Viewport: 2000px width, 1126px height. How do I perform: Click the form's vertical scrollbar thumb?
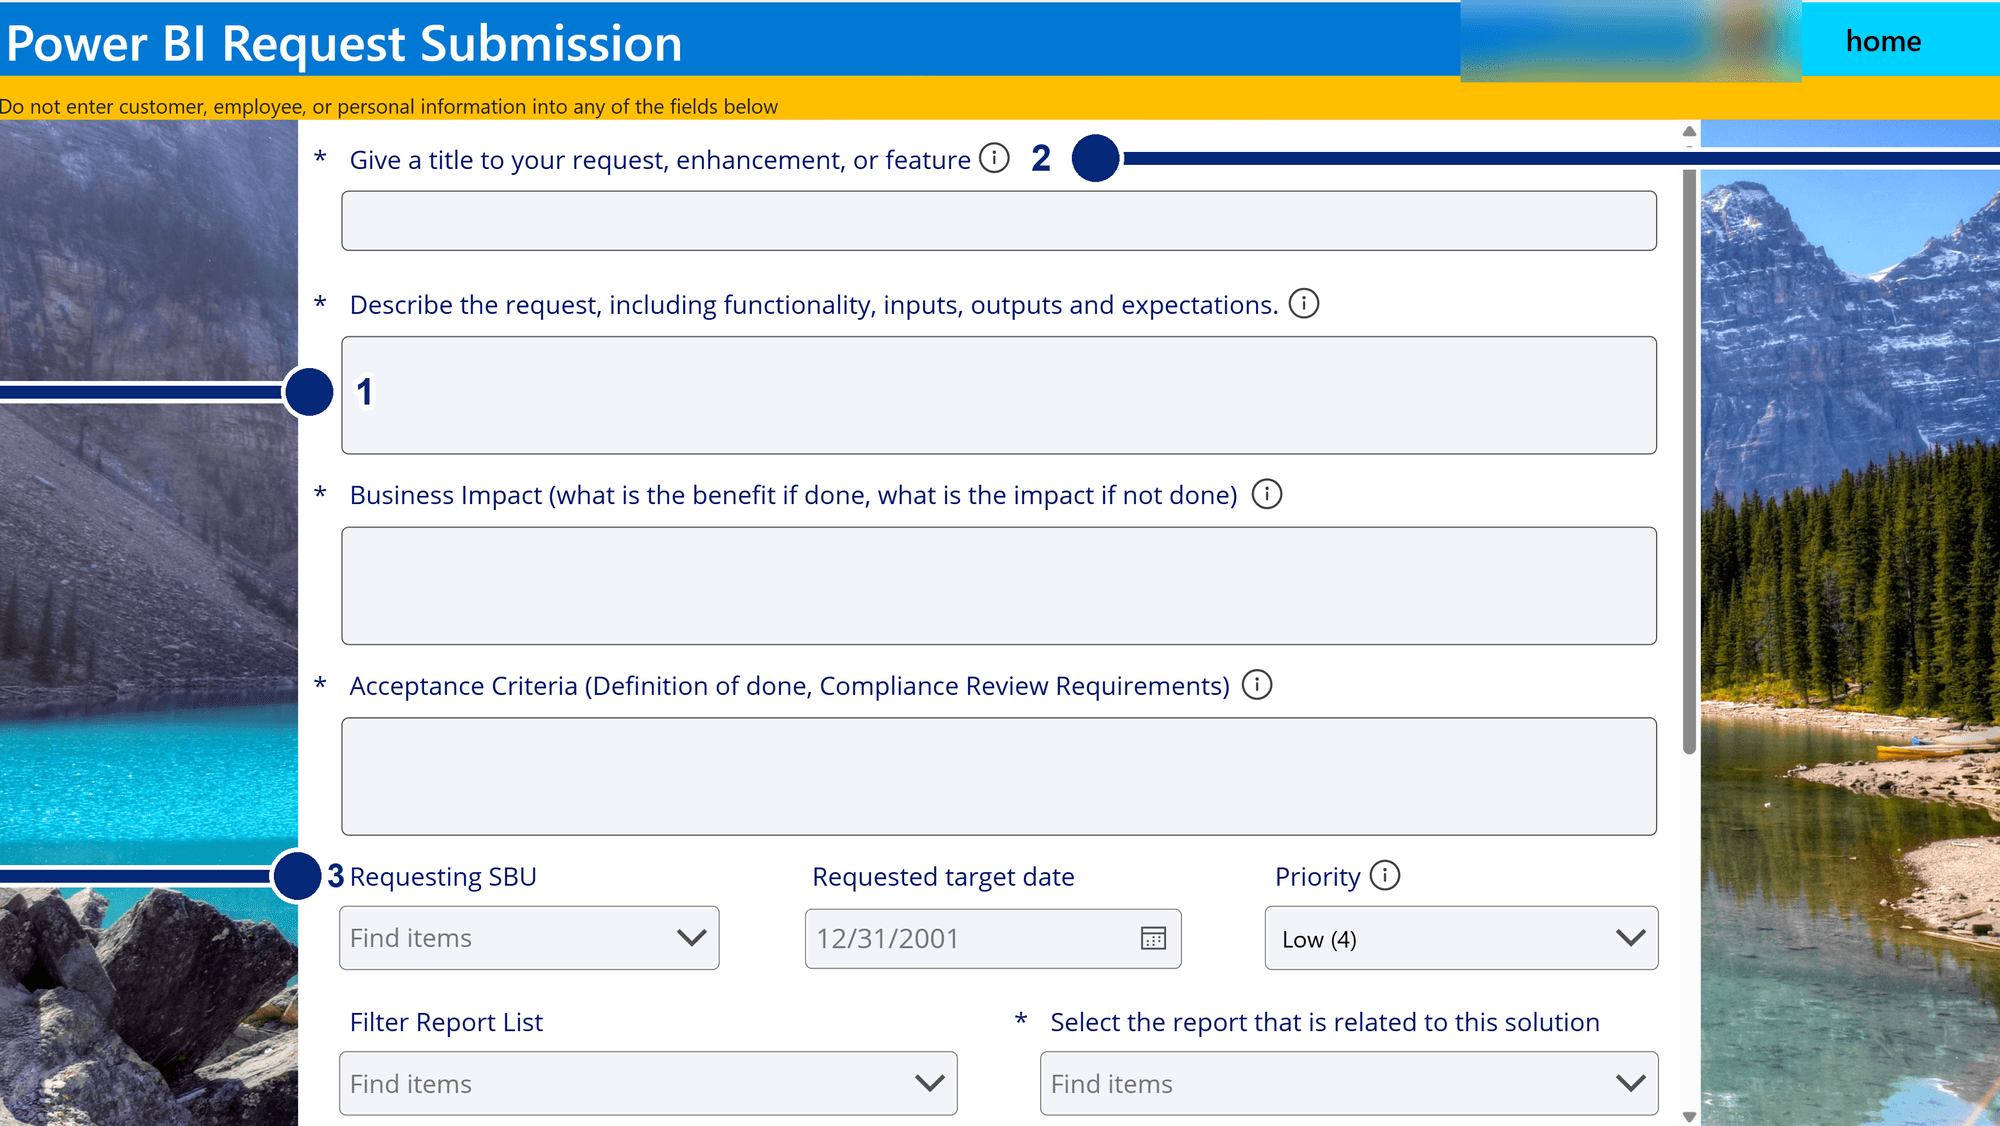1689,461
